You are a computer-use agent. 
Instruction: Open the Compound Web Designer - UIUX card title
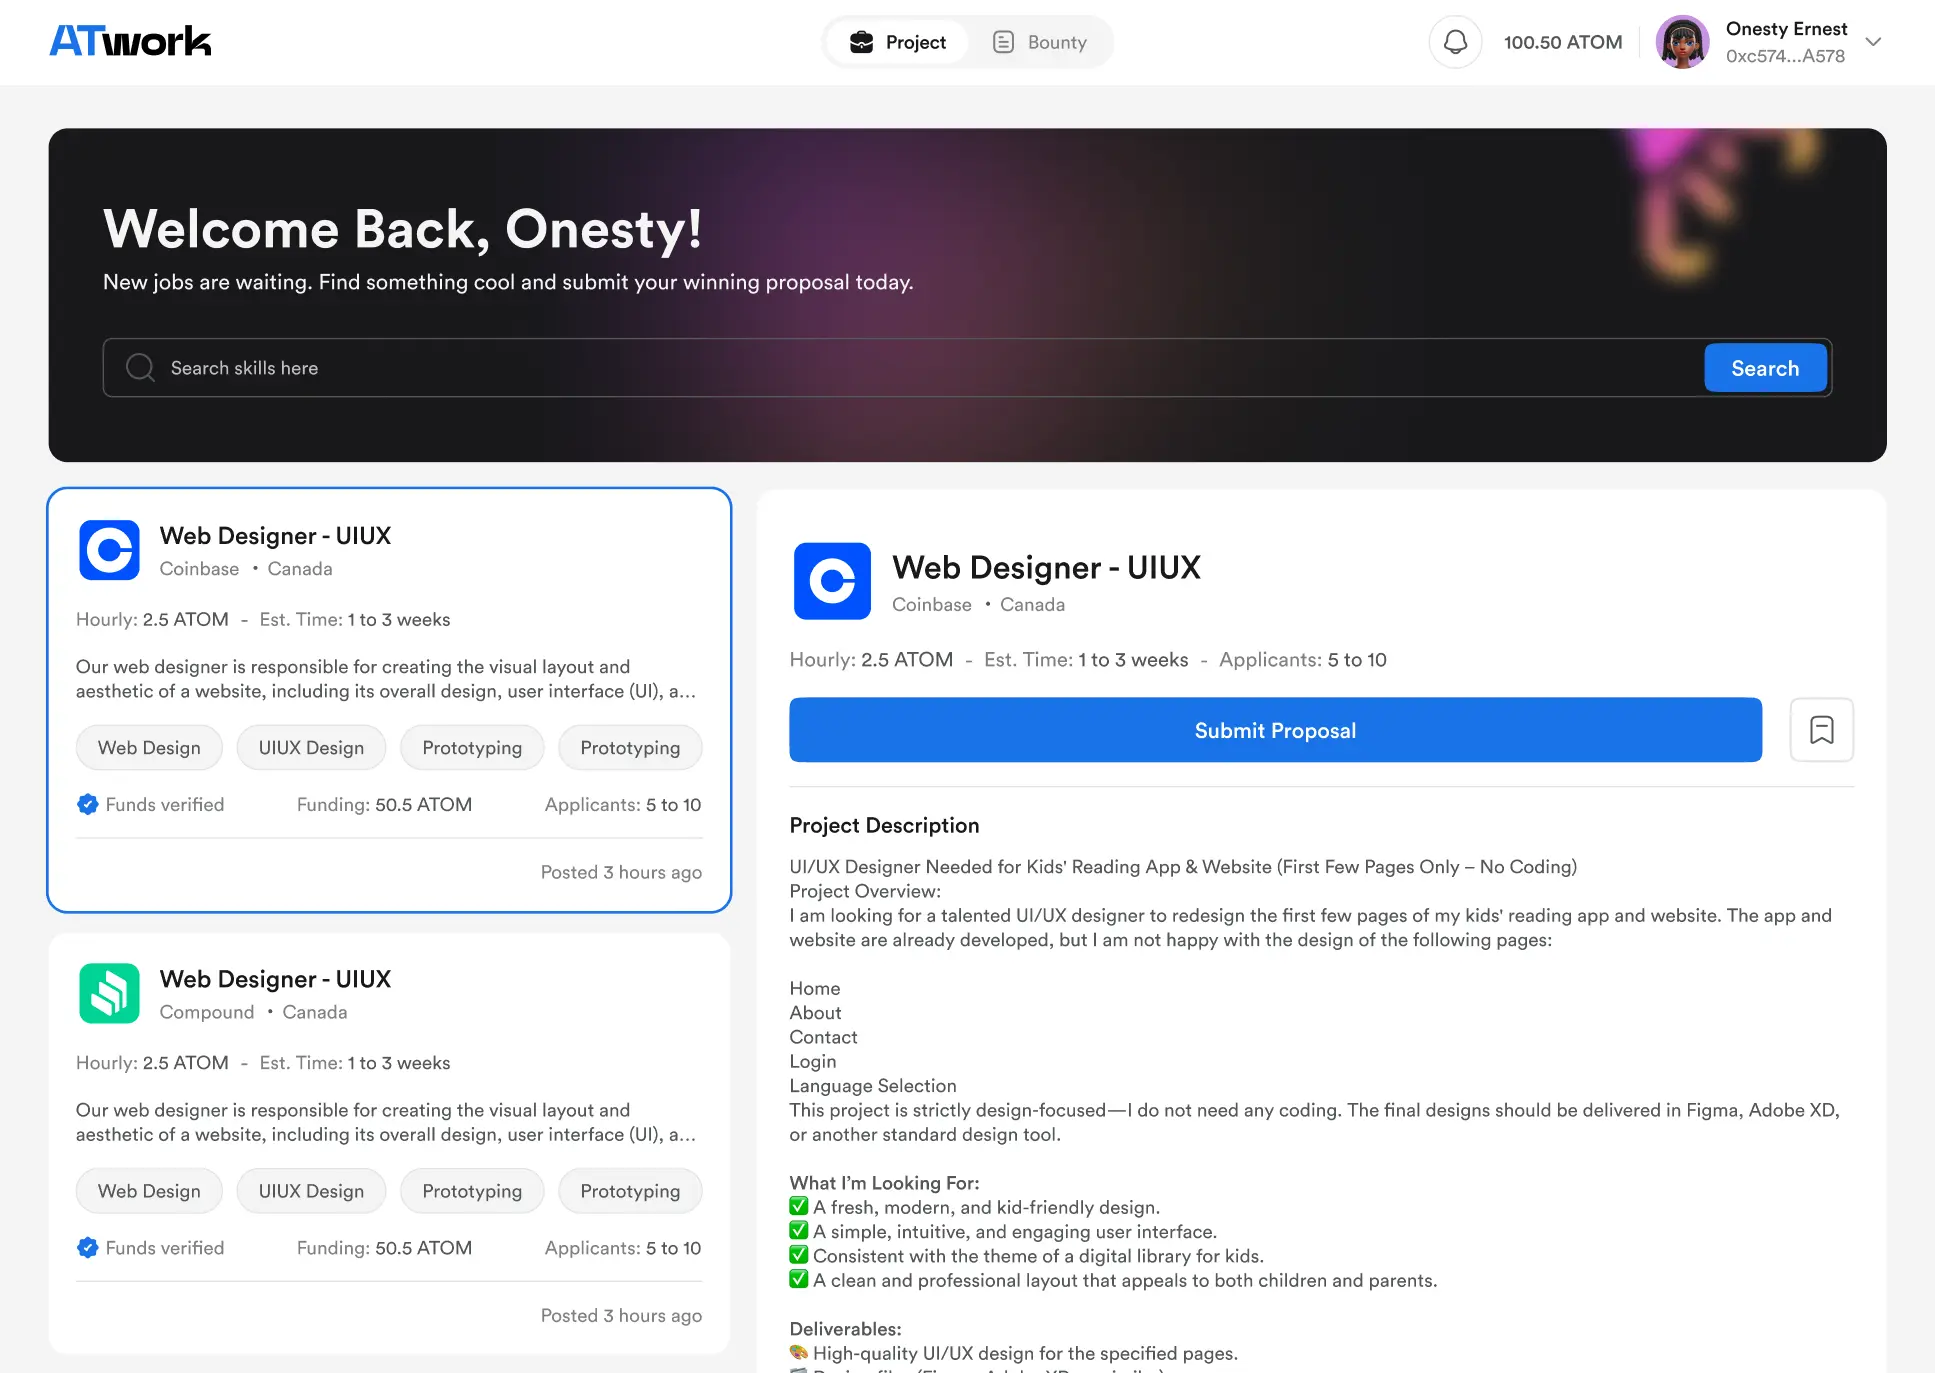[275, 979]
